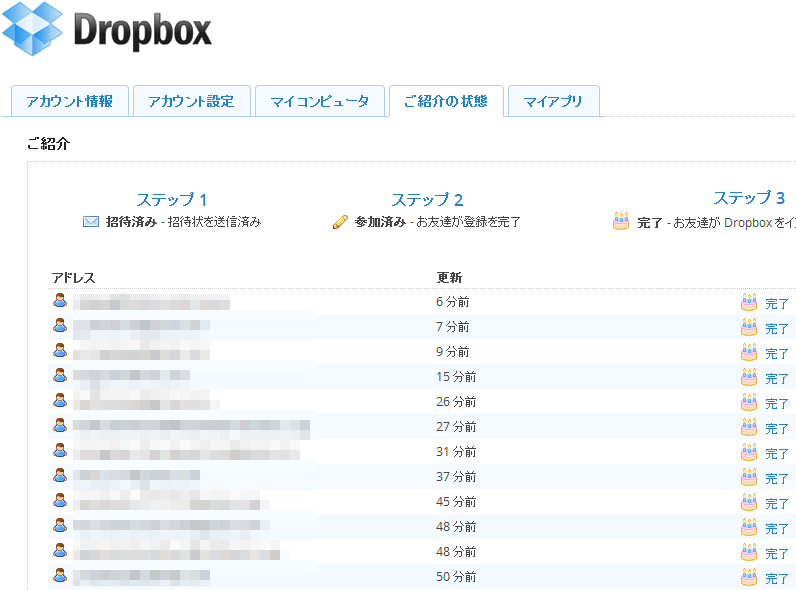The width and height of the screenshot is (796, 590).
Task: Click the 更新 column header
Action: [x=449, y=277]
